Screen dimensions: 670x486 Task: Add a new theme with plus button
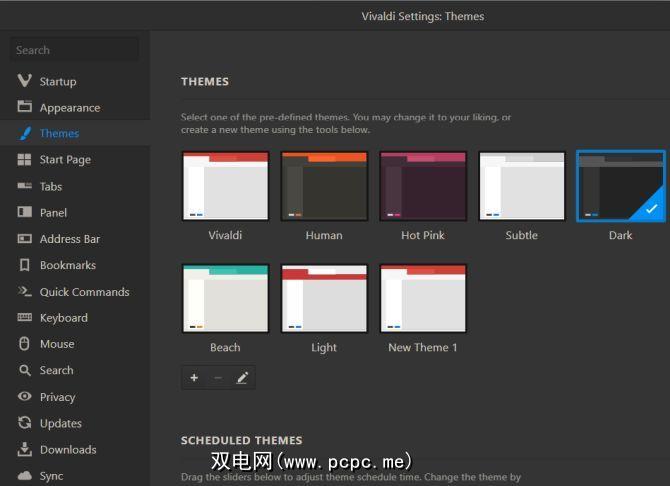[x=194, y=377]
